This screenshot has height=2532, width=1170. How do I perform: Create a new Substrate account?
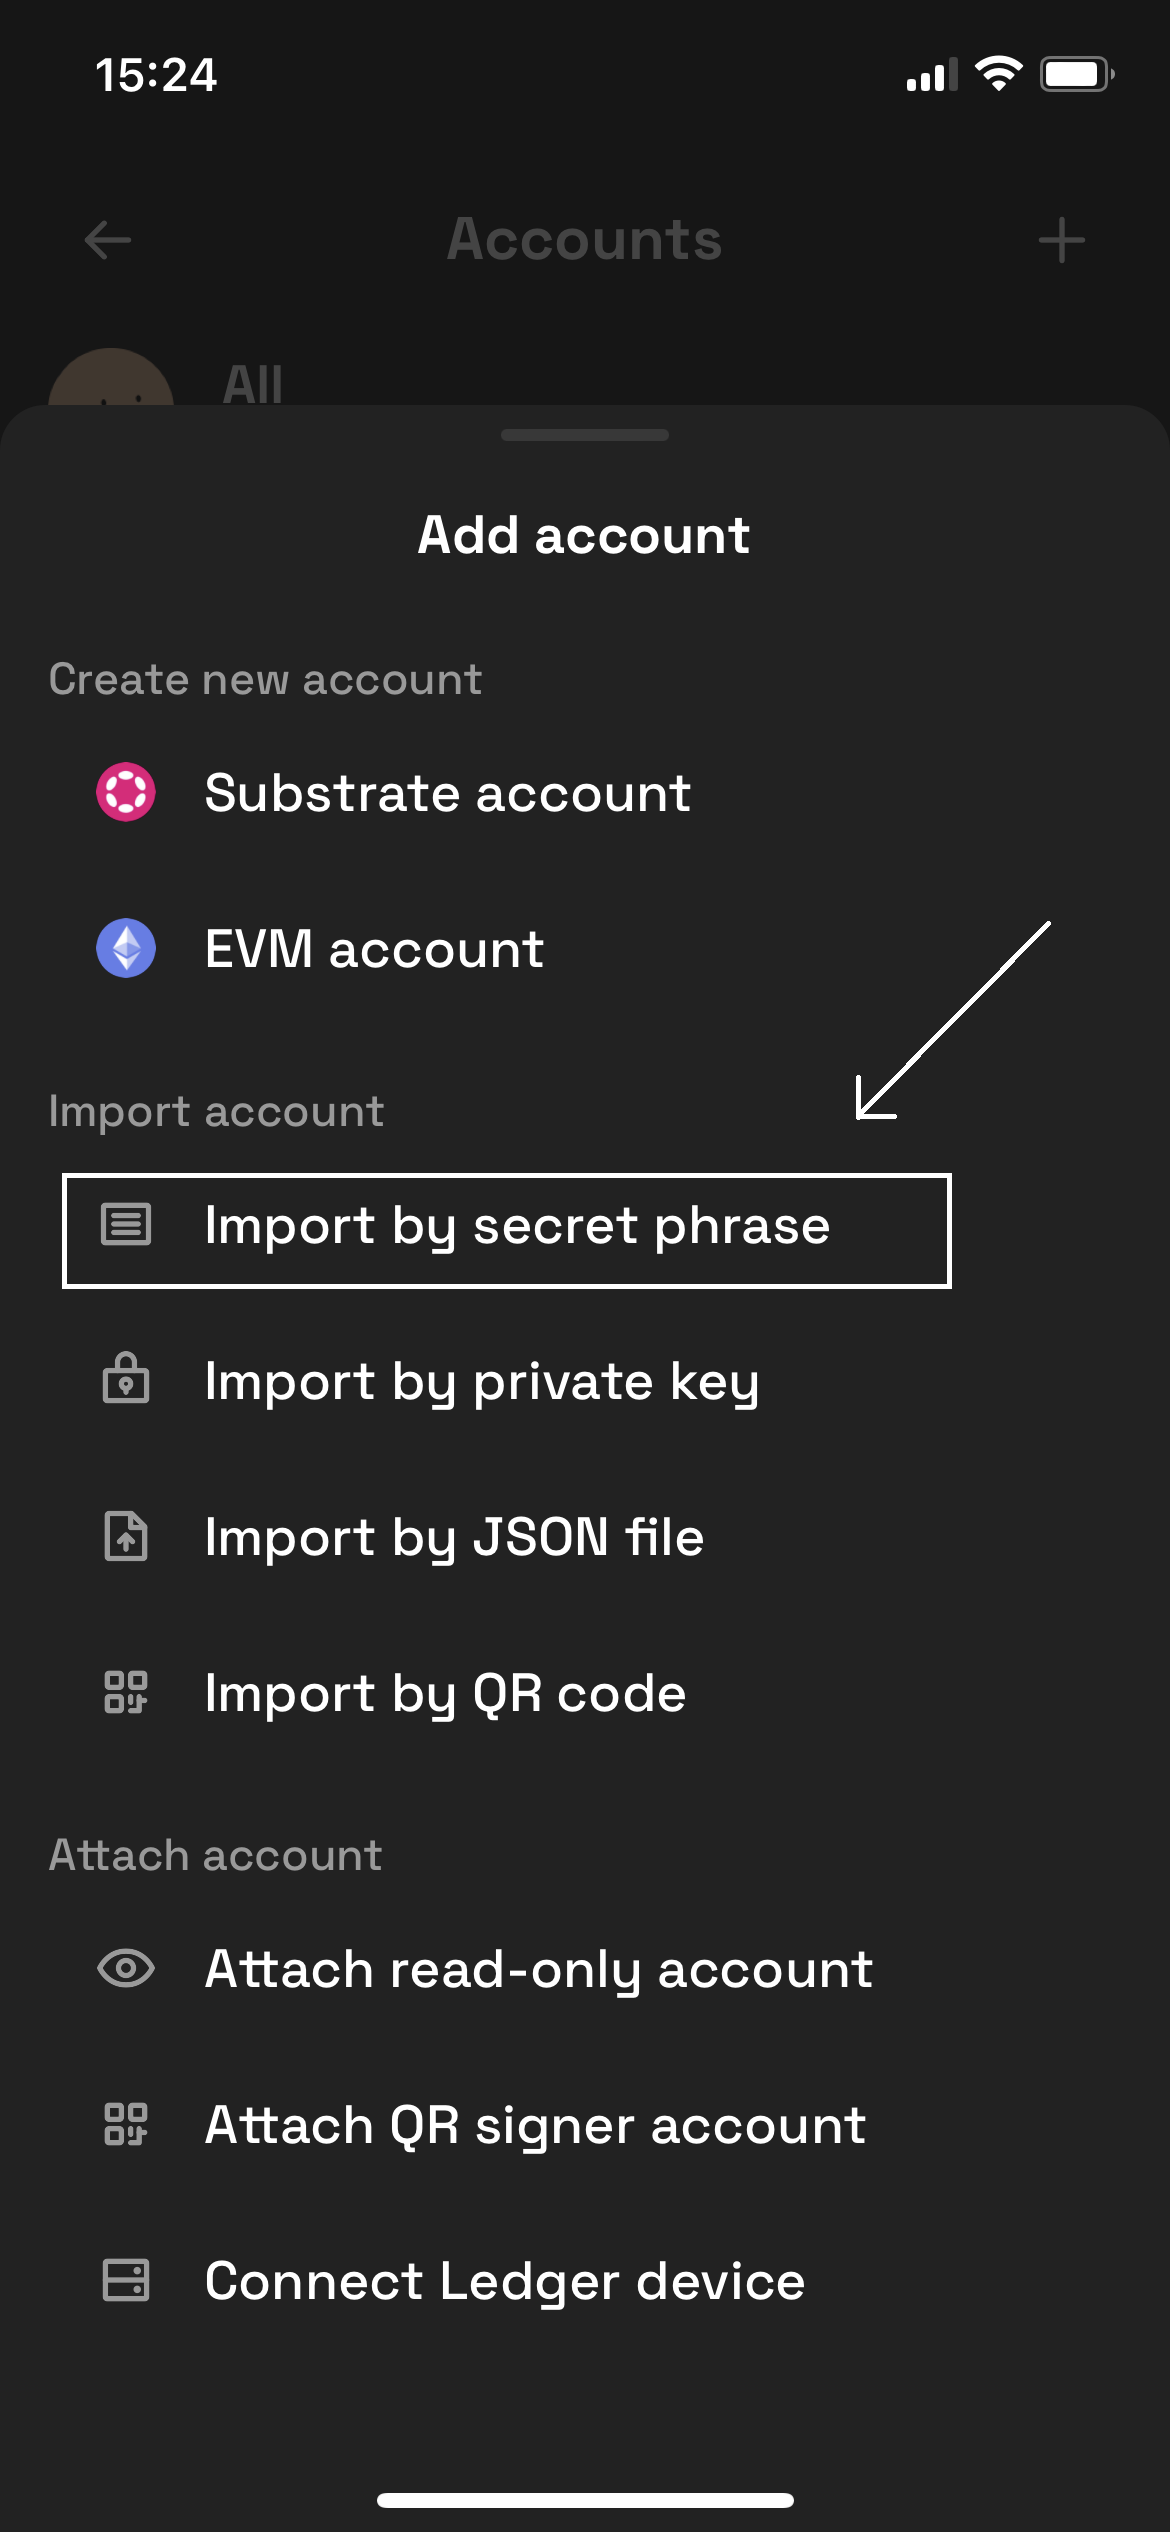[585, 793]
